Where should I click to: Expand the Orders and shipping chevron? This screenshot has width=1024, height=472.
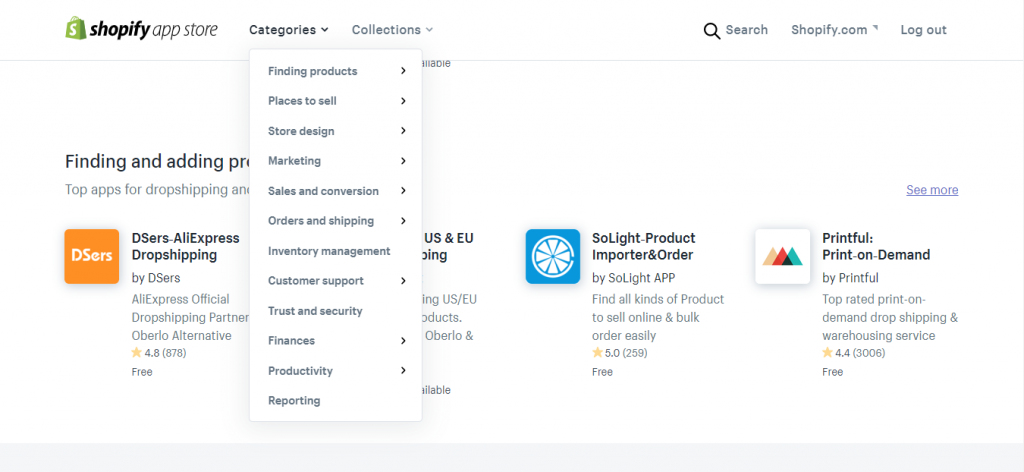coord(404,221)
